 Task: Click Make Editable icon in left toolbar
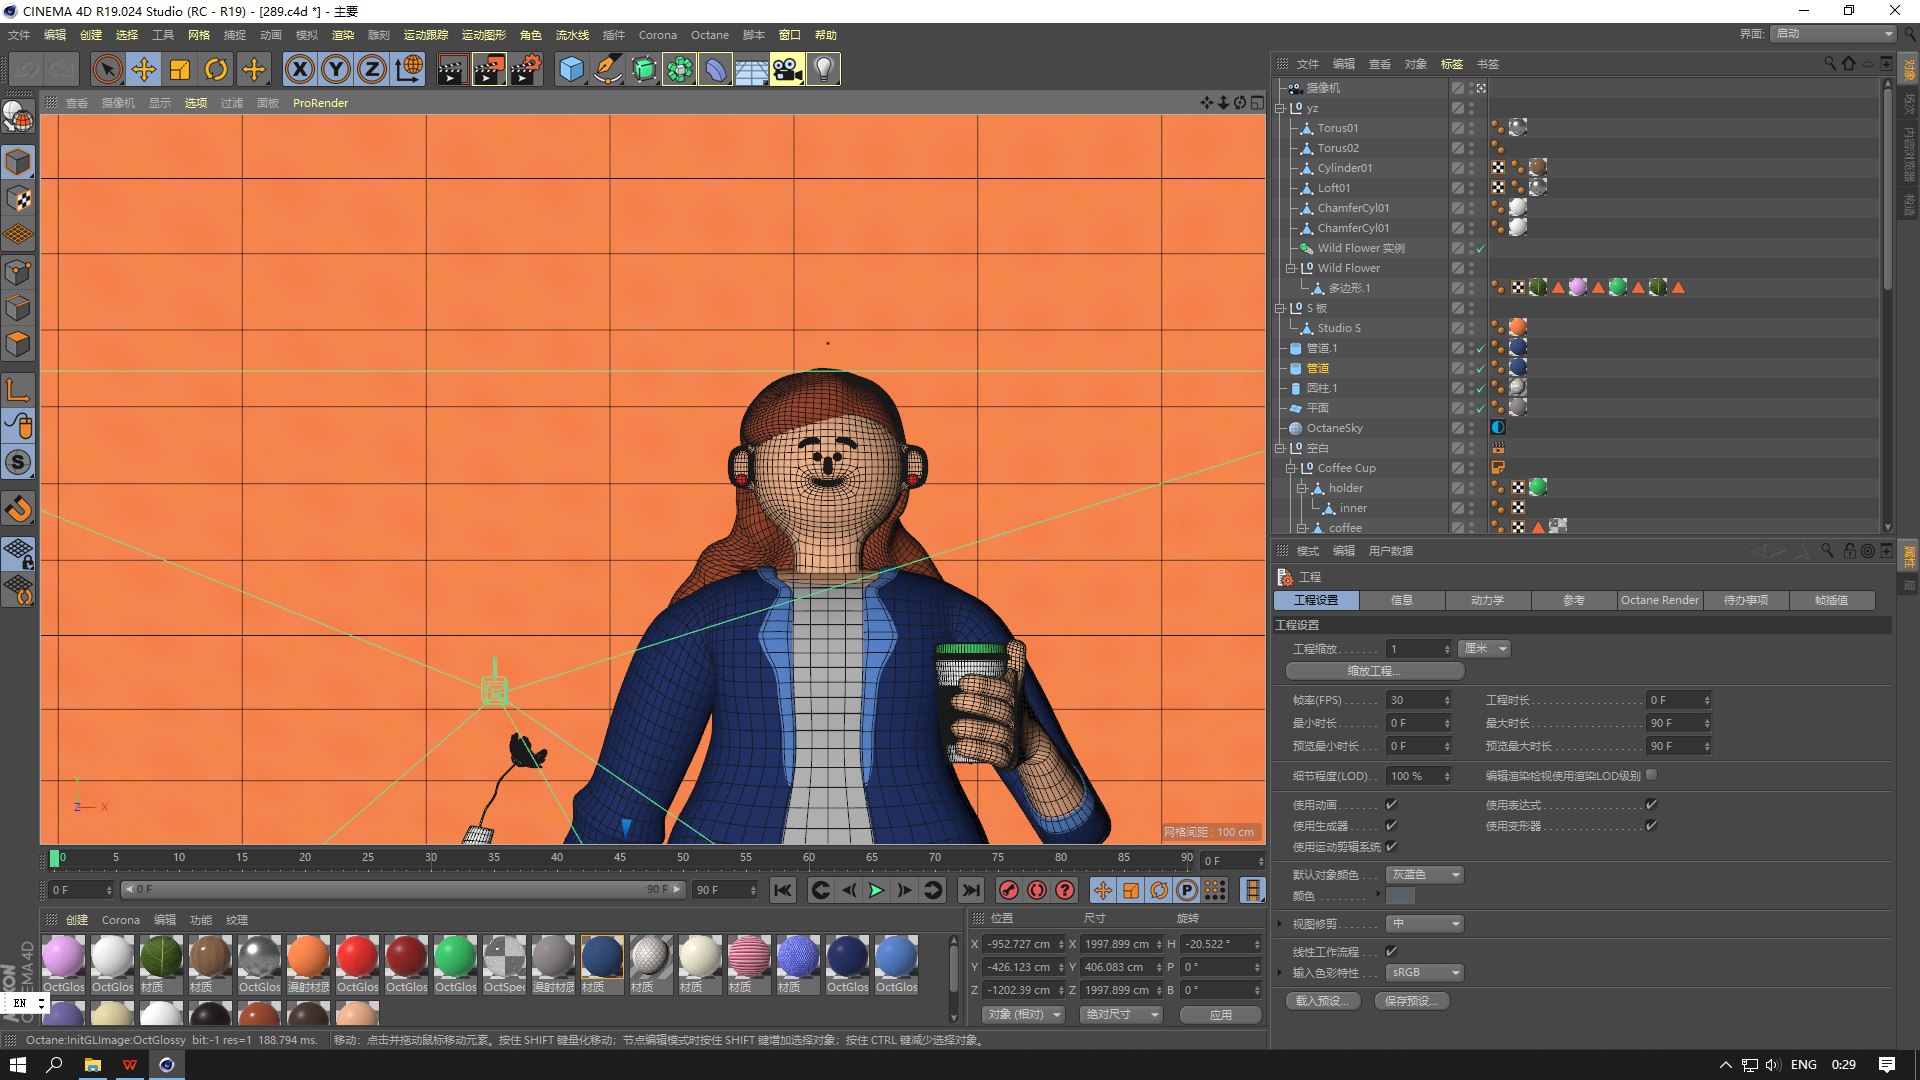pos(18,118)
